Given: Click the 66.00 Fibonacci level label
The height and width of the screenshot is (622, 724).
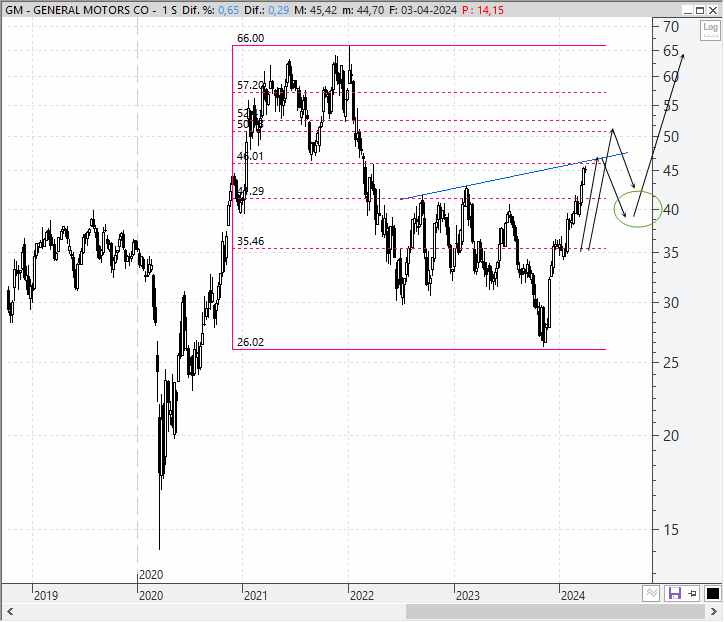Looking at the screenshot, I should tap(251, 38).
